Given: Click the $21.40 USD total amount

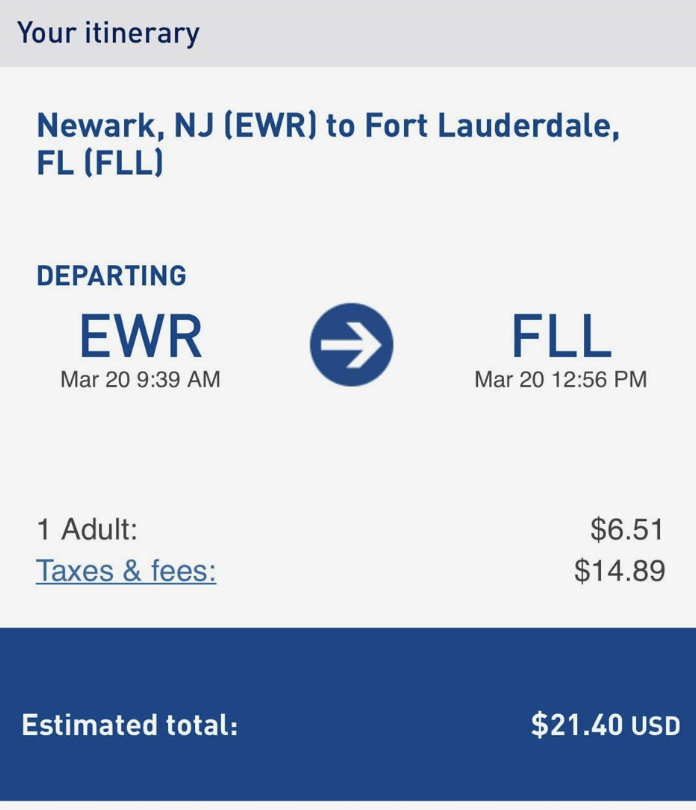Looking at the screenshot, I should pyautogui.click(x=606, y=725).
